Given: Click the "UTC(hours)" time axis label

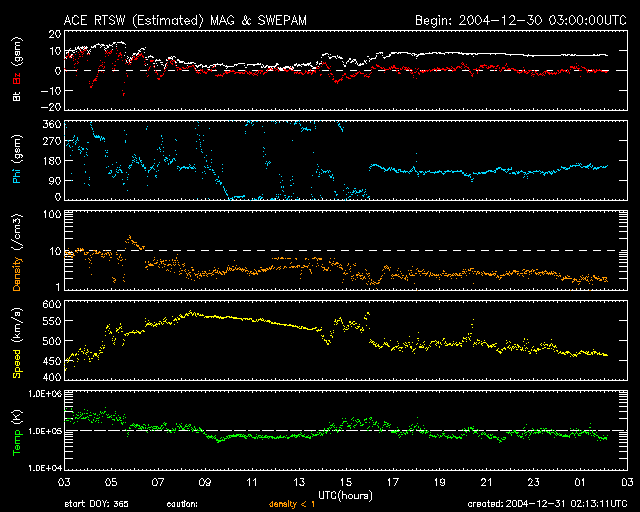Looking at the screenshot, I should click(x=345, y=496).
